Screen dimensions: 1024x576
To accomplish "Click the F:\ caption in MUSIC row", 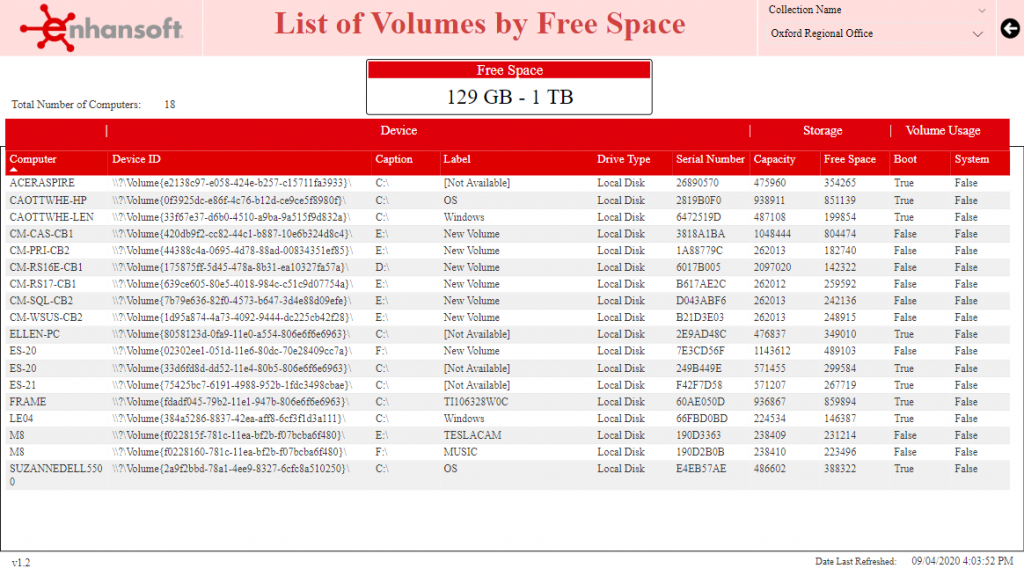I will (x=381, y=452).
